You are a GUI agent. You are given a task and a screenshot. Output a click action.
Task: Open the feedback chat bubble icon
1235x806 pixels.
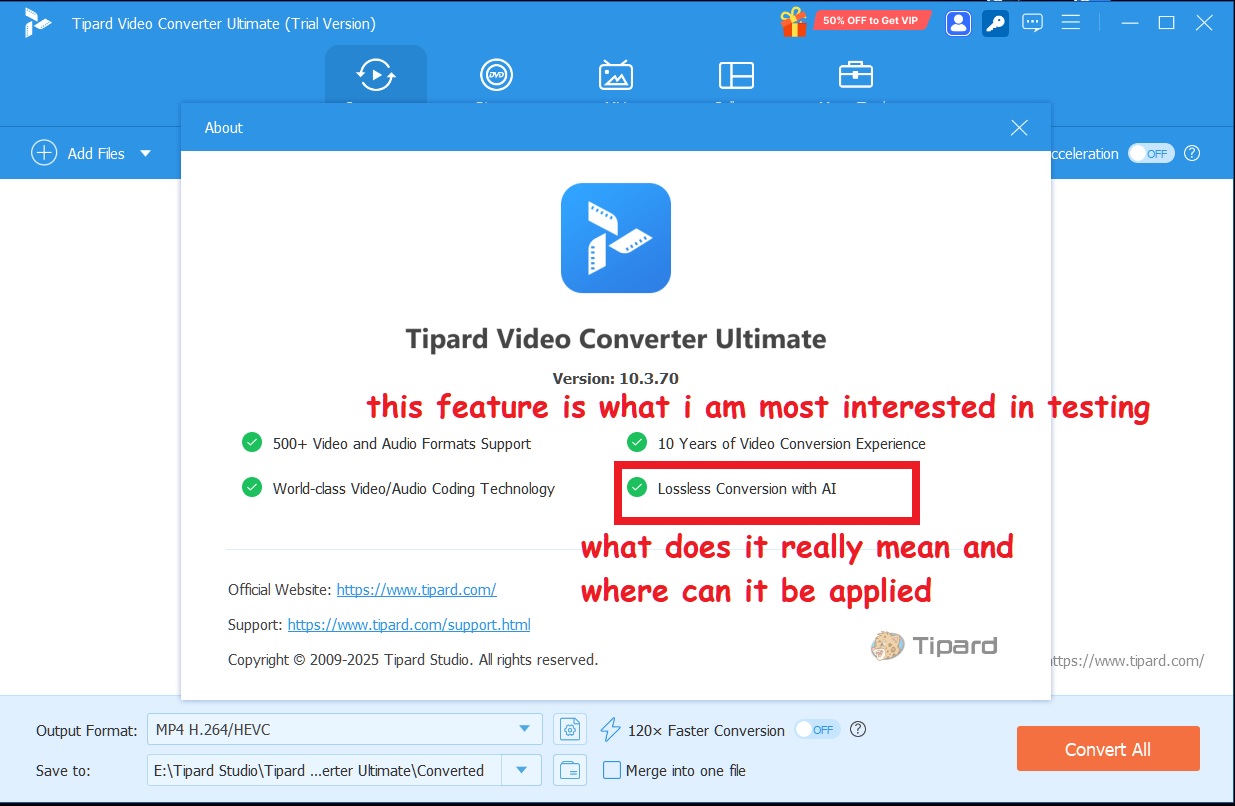(1032, 23)
